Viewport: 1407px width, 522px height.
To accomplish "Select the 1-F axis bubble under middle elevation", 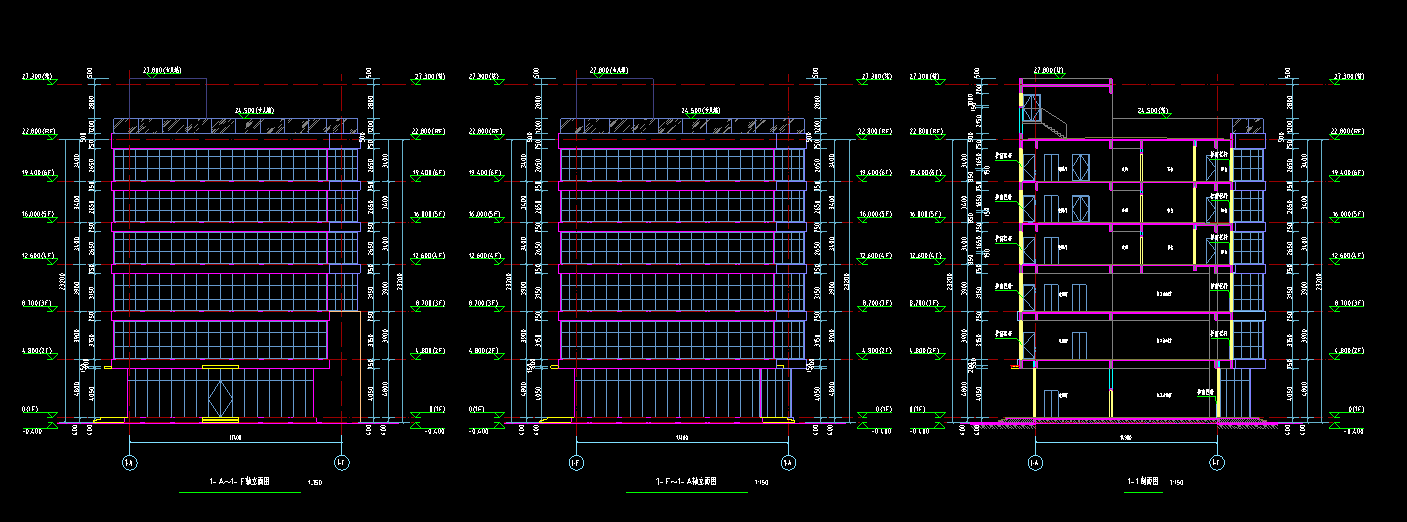I will point(576,463).
